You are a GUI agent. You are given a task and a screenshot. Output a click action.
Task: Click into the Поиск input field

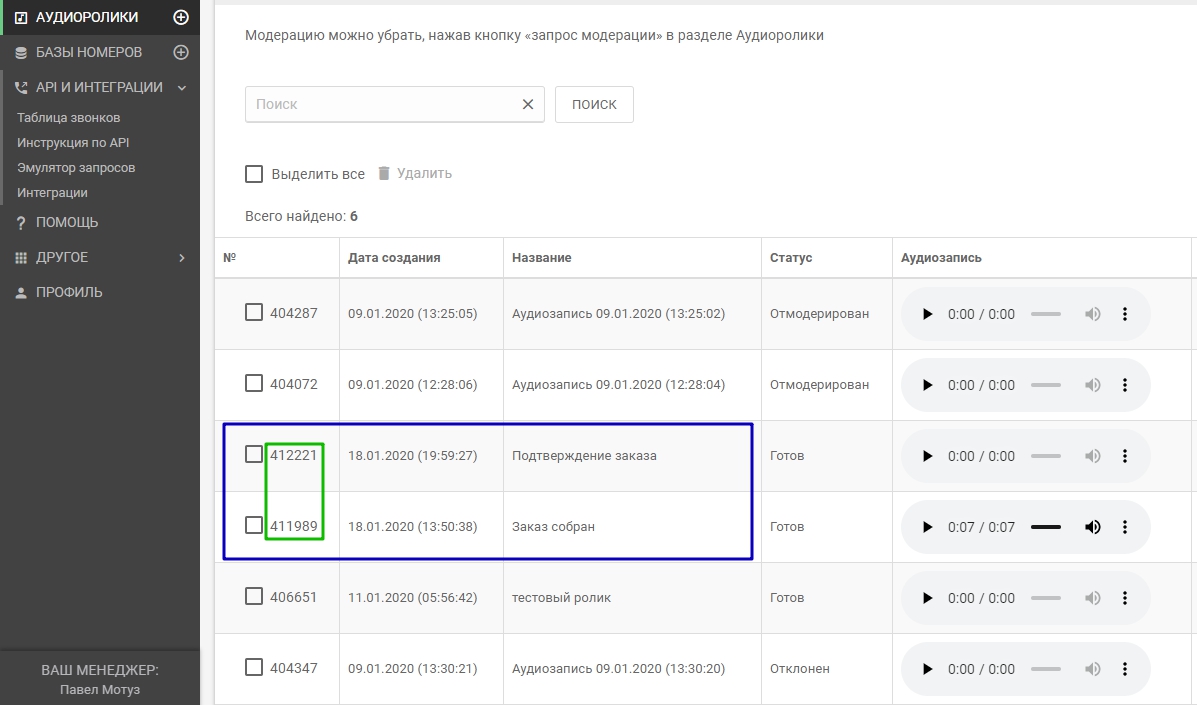(x=380, y=104)
